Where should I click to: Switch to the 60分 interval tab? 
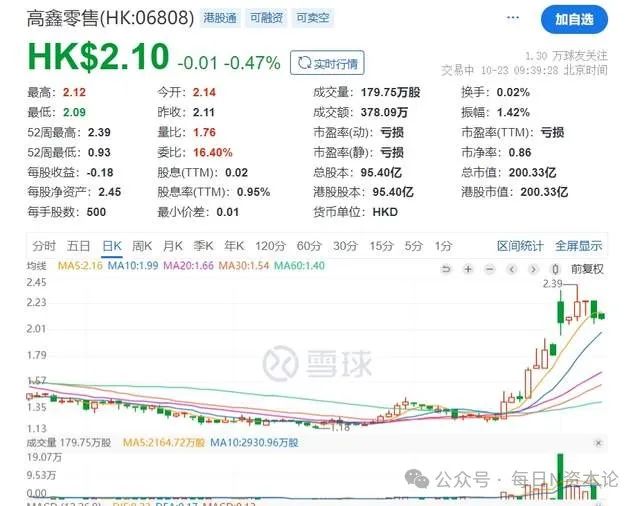(x=309, y=246)
